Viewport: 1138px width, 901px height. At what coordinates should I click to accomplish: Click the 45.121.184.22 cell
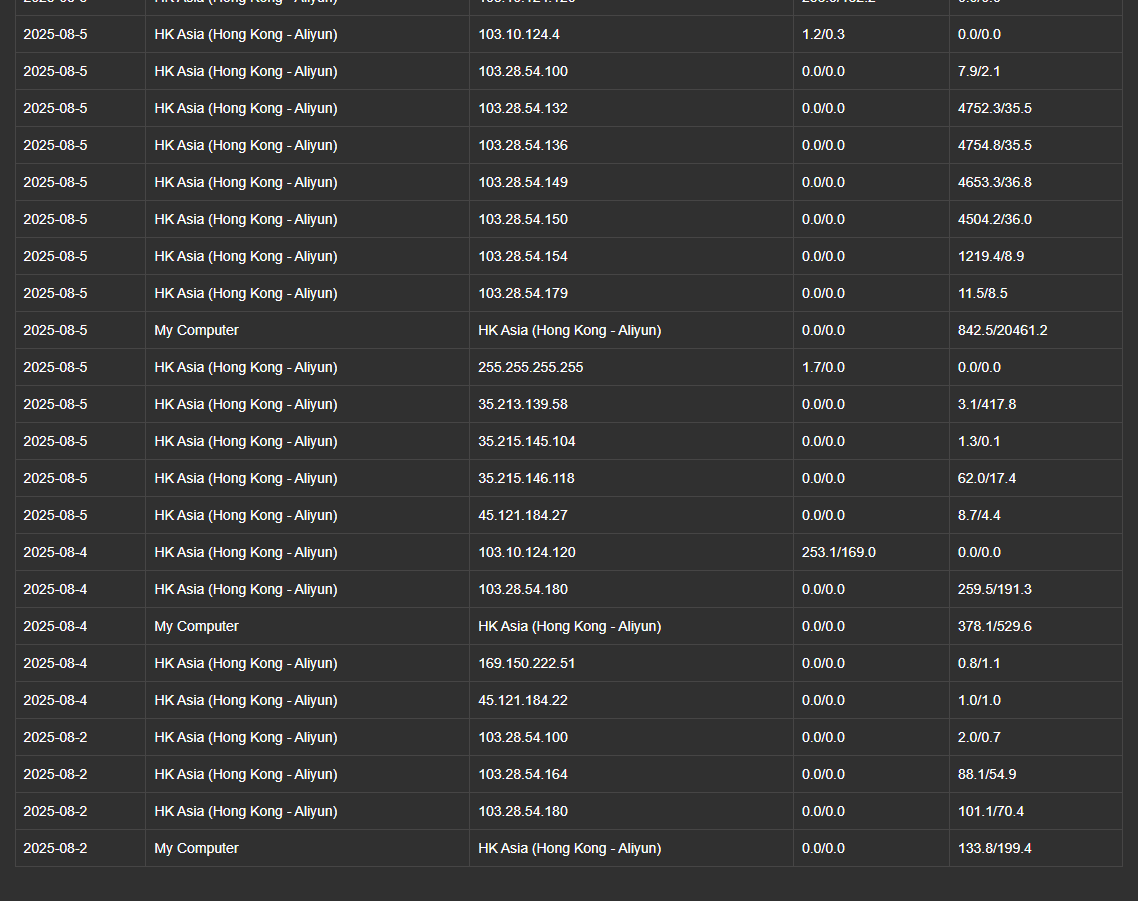point(523,700)
